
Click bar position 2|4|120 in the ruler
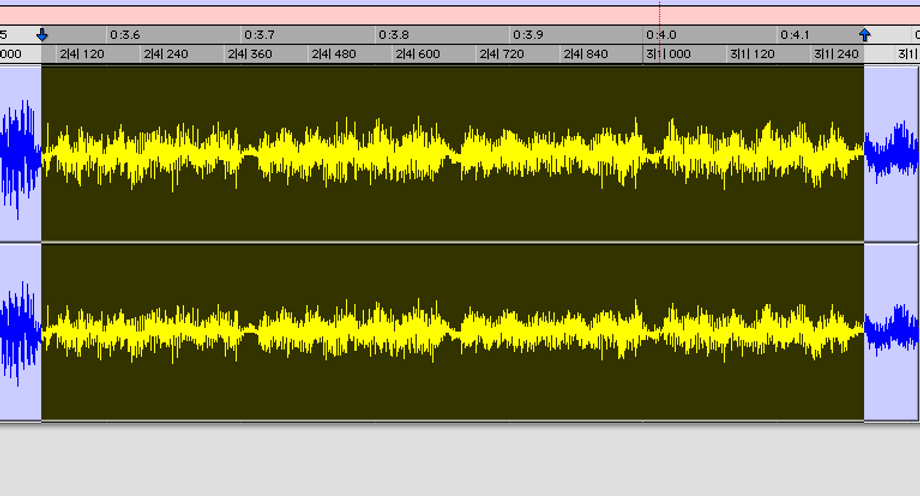coord(81,54)
